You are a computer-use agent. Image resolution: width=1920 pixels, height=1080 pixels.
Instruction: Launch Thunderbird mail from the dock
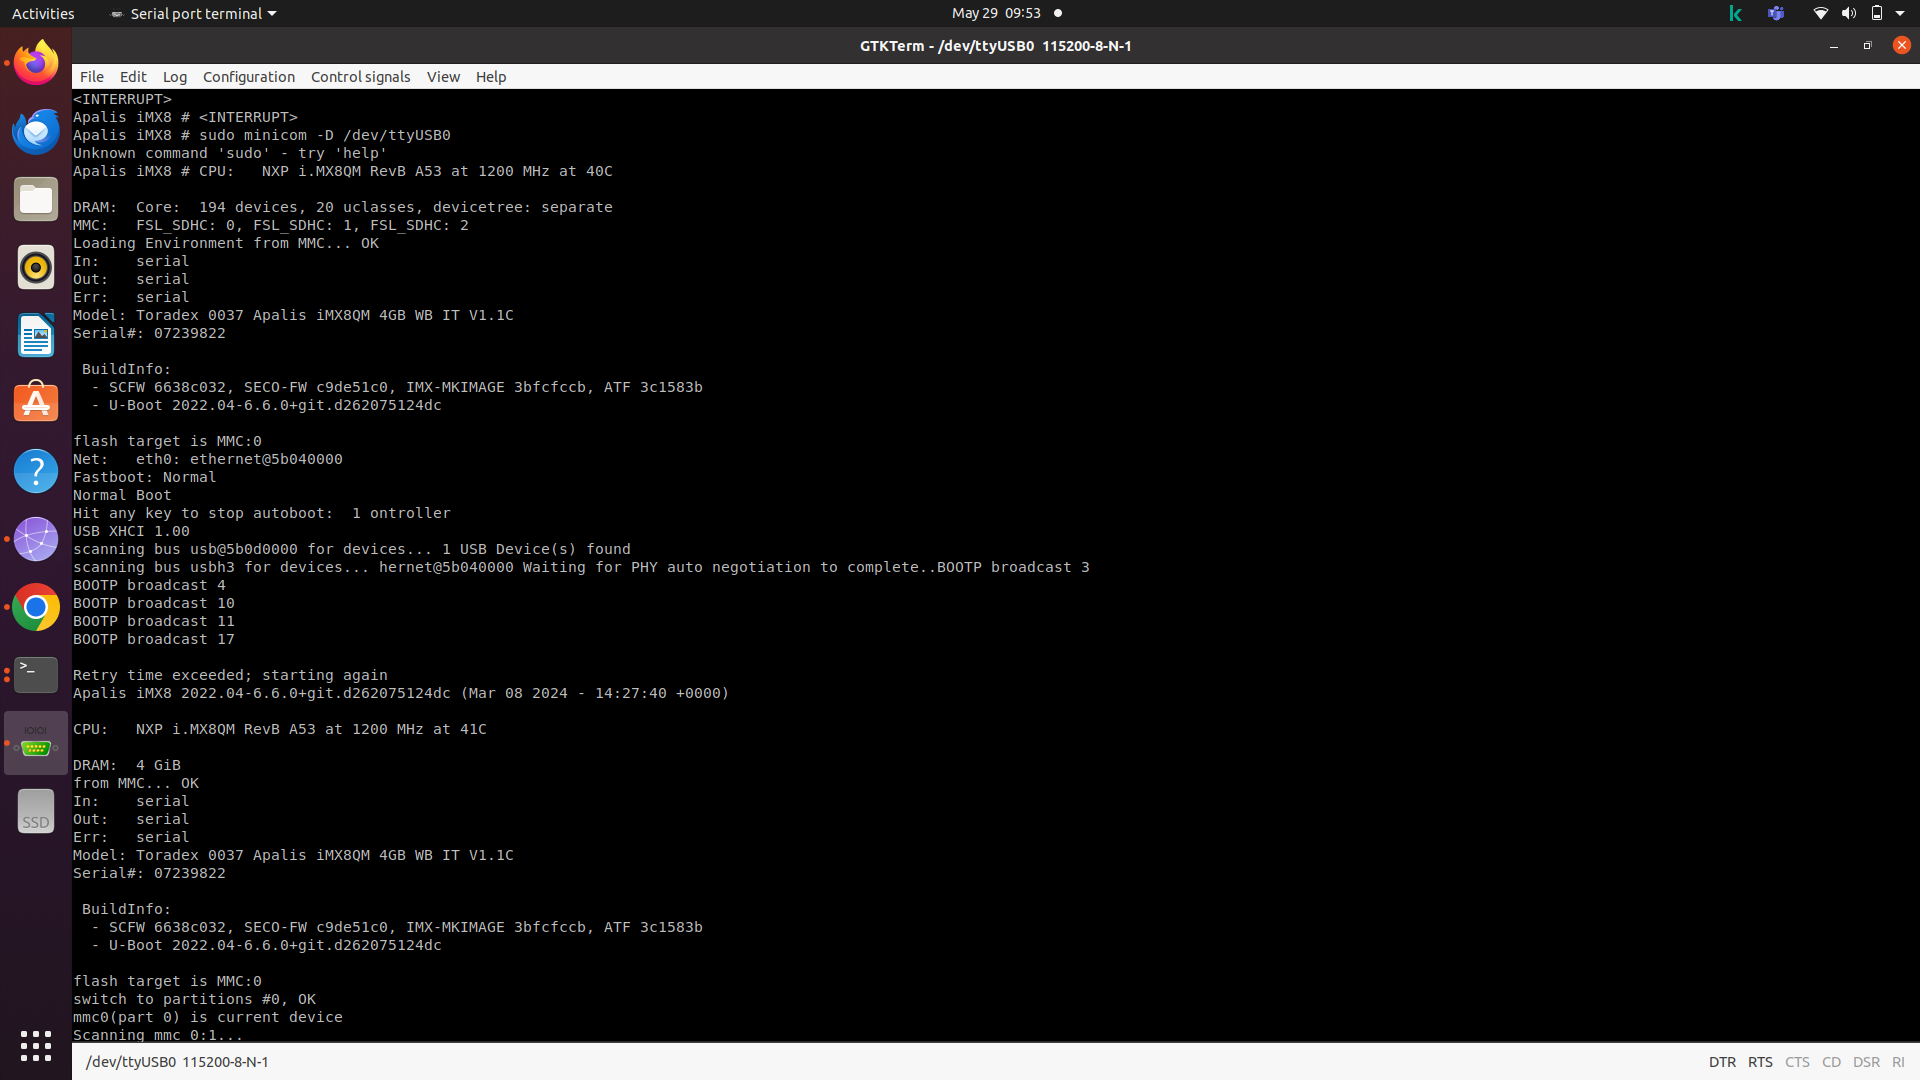[x=36, y=131]
